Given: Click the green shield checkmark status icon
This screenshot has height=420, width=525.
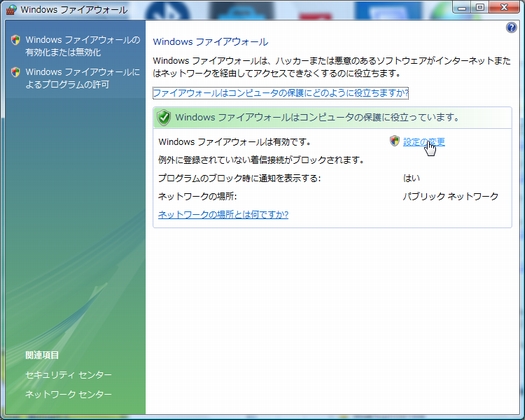Looking at the screenshot, I should [x=164, y=118].
